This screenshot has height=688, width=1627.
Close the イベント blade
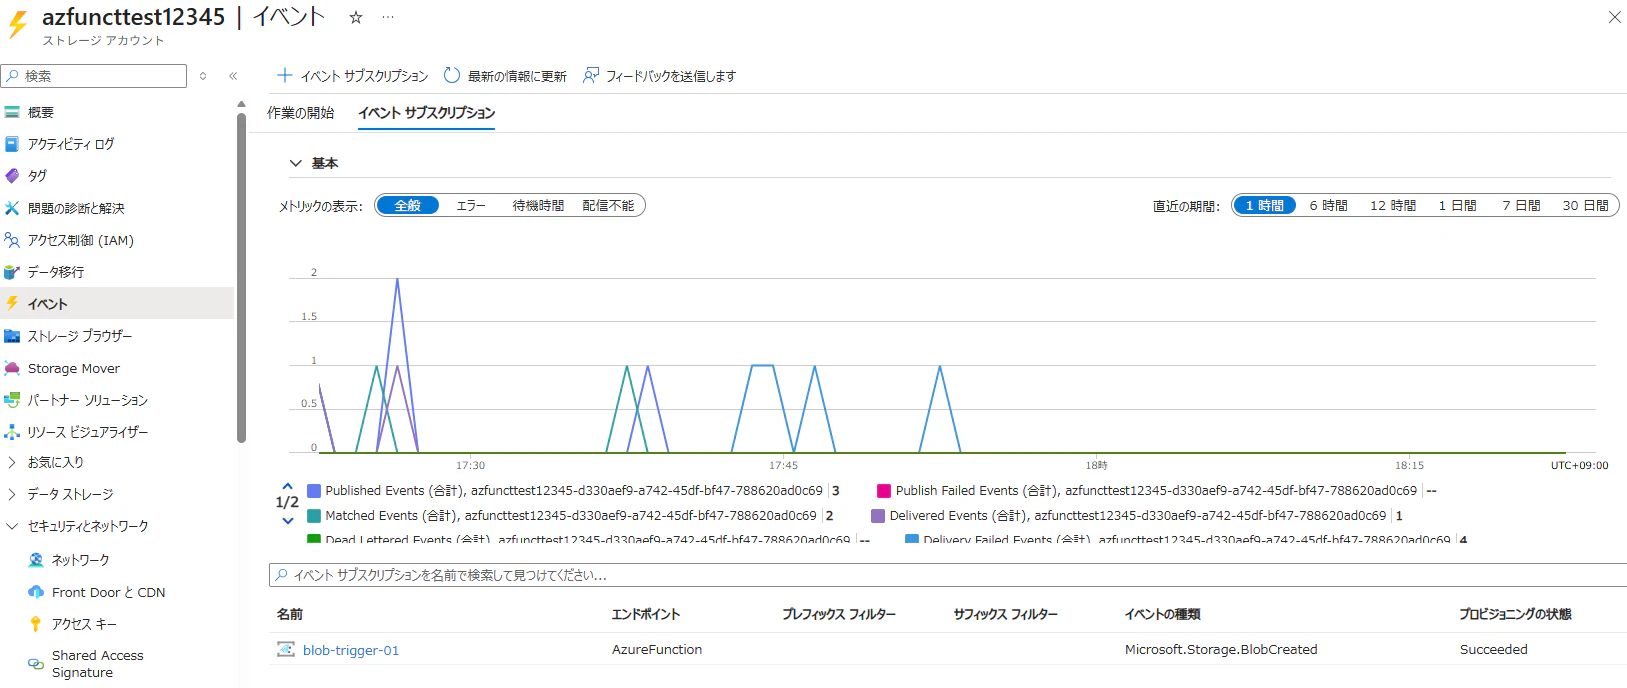point(1614,17)
